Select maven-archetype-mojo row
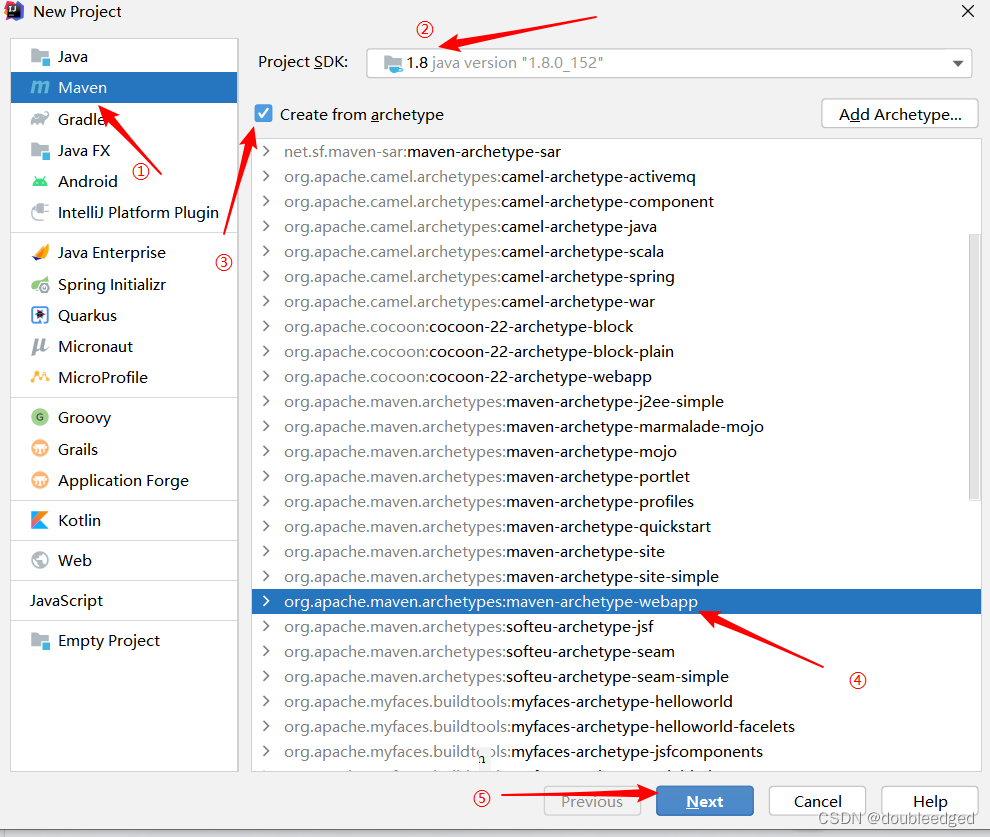Screen dimensions: 990x837 tap(616, 451)
